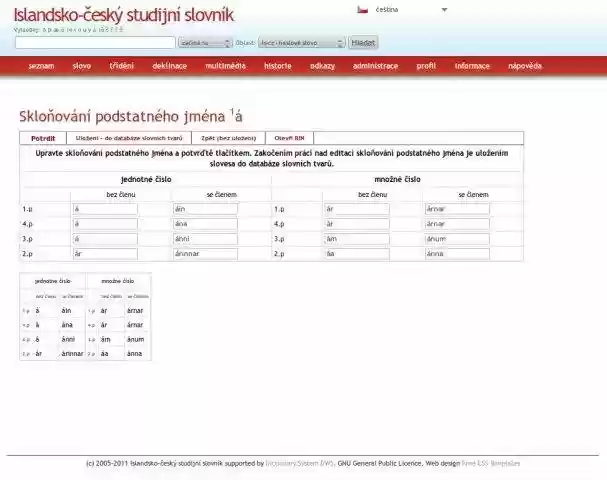The image size is (607, 480).
Task: Open the třídění menu
Action: [x=122, y=66]
